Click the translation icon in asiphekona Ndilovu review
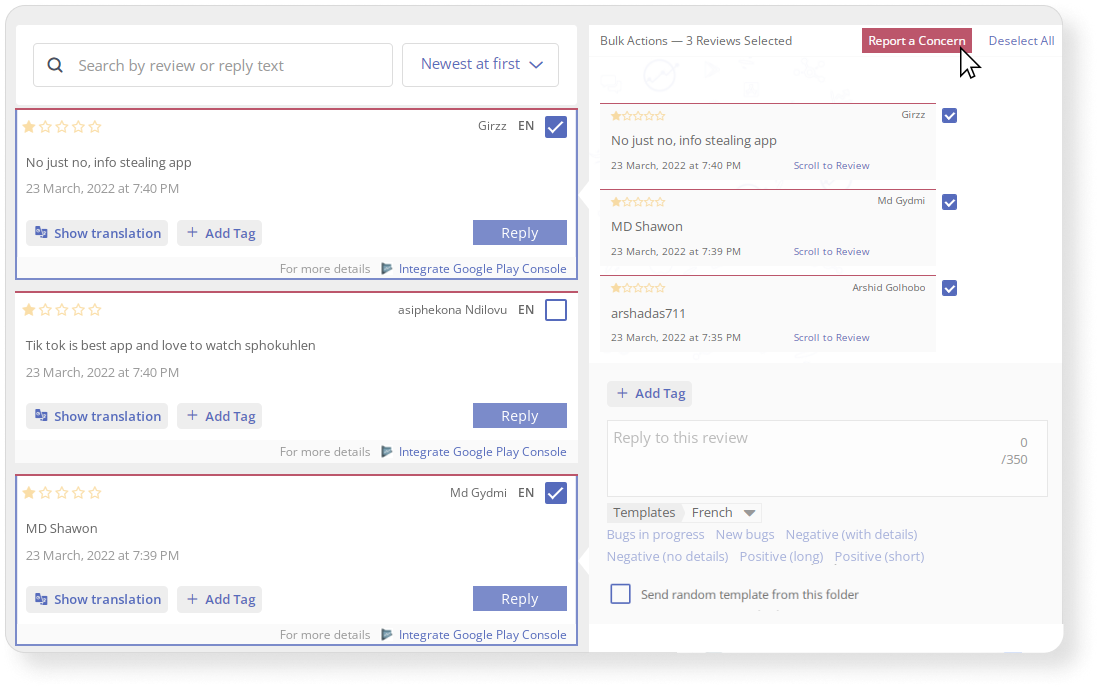 click(41, 415)
